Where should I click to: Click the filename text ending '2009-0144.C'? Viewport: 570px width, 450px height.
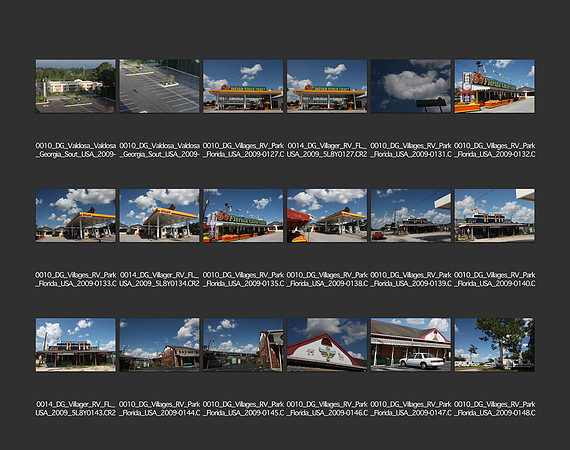[x=160, y=409]
